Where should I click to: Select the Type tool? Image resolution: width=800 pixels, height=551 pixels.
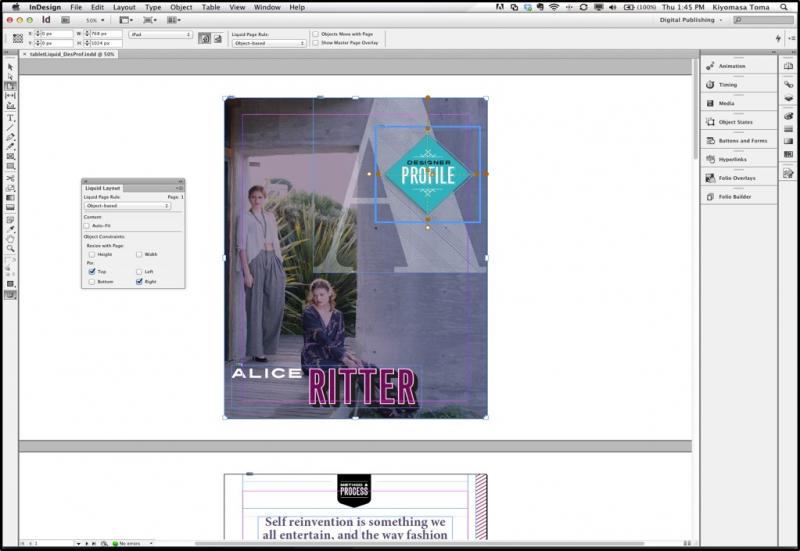tap(10, 117)
